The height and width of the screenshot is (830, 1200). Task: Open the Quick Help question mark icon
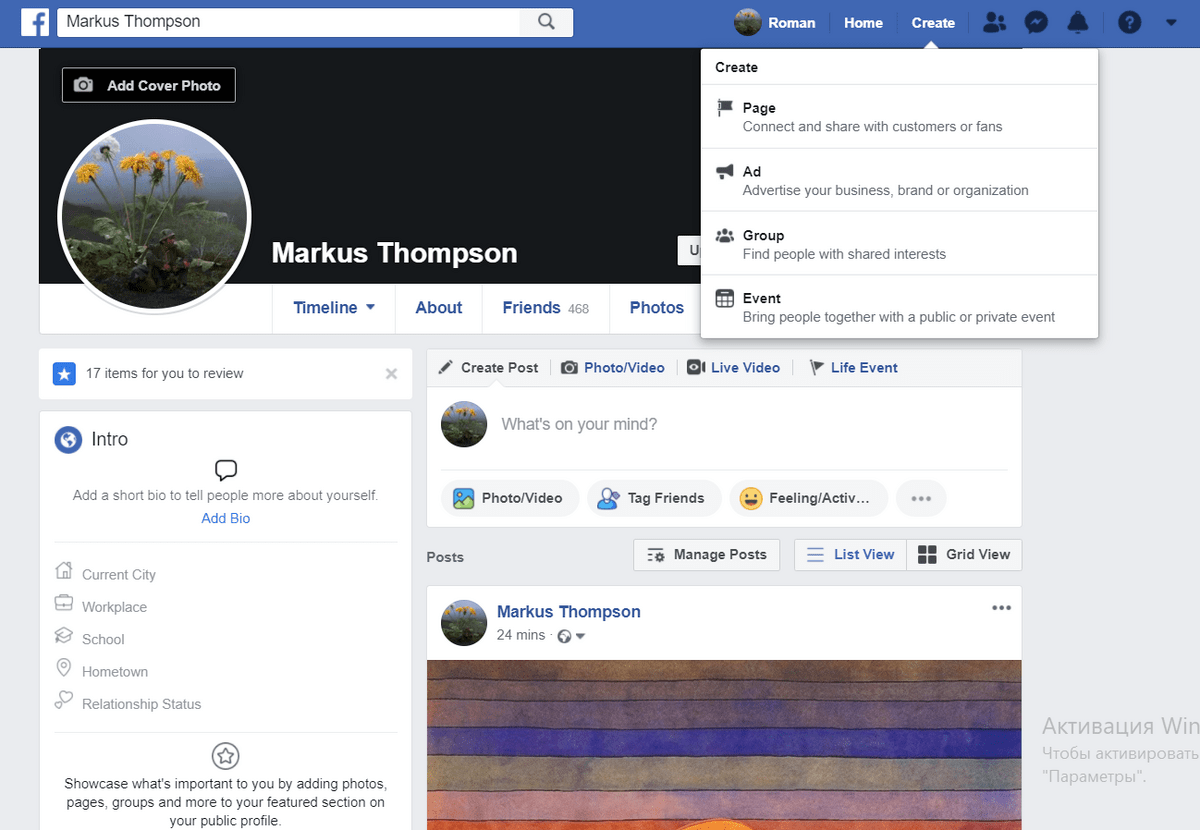[1129, 22]
